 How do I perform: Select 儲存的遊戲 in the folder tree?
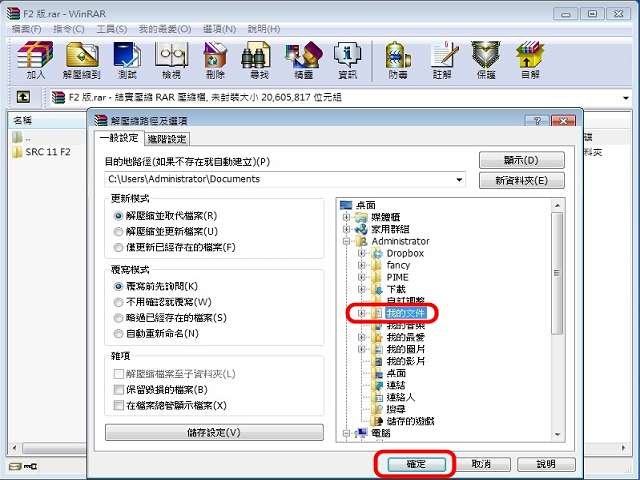410,421
